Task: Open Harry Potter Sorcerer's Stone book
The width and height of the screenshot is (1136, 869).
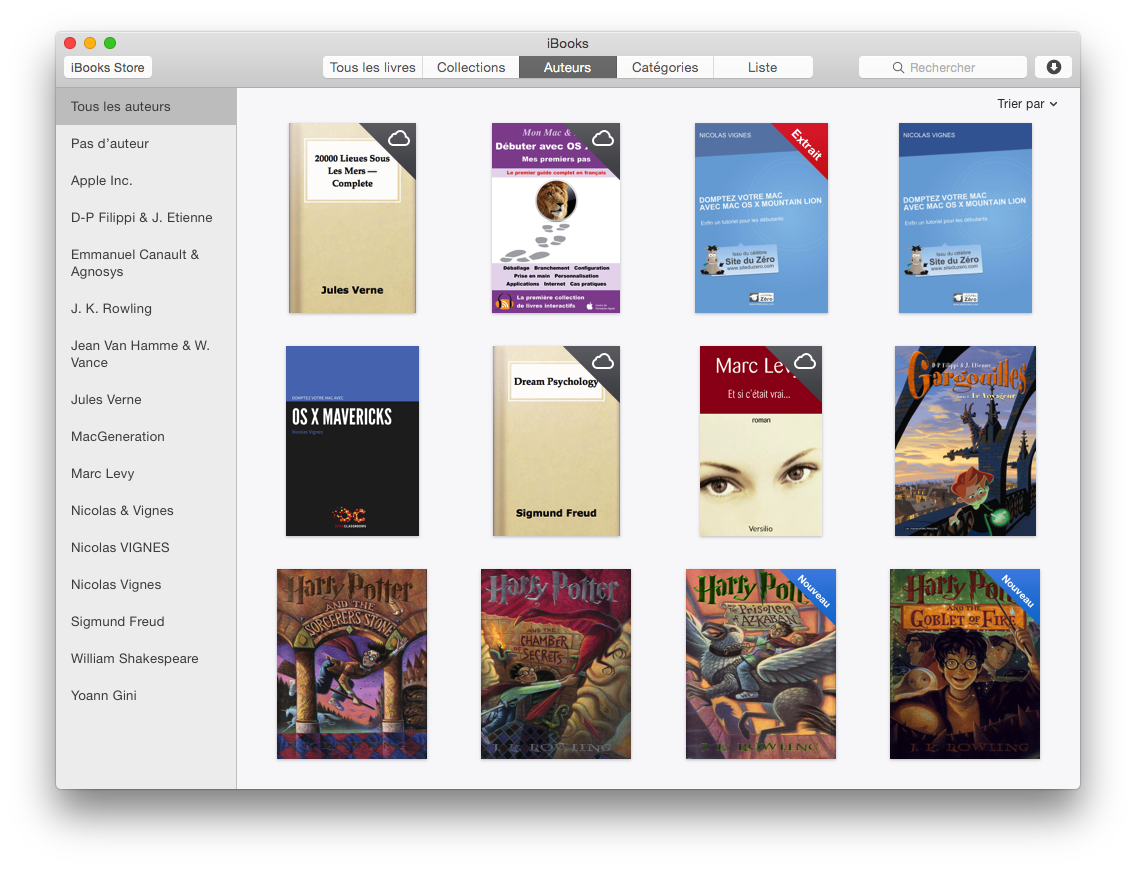Action: point(352,664)
